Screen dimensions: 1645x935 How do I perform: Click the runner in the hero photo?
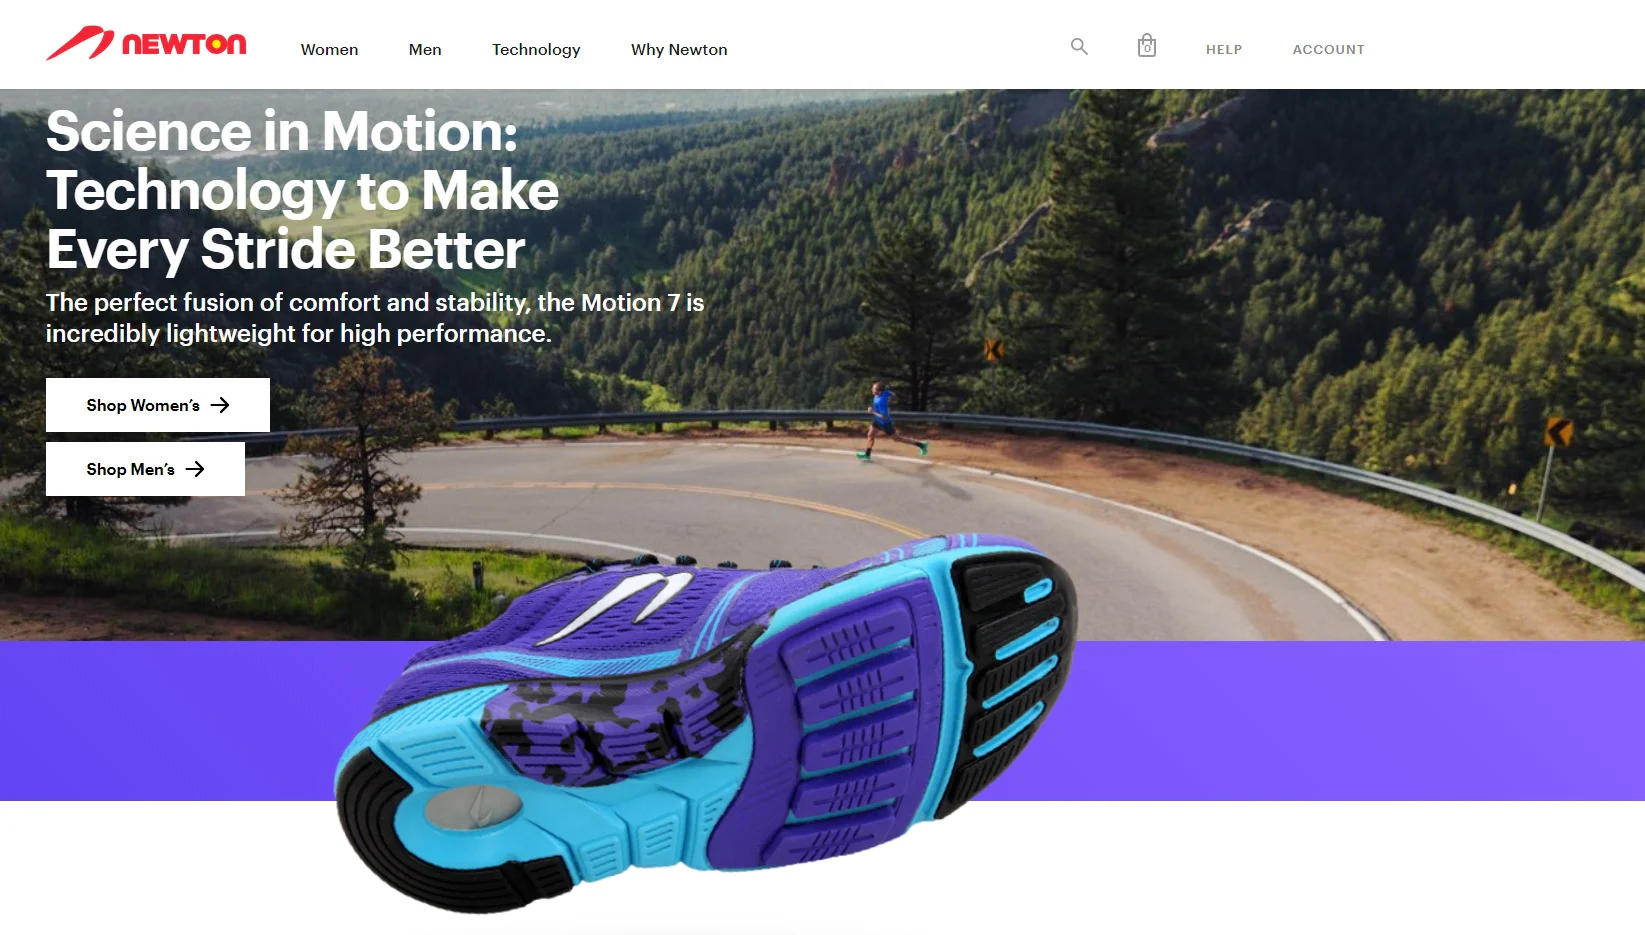pos(889,421)
